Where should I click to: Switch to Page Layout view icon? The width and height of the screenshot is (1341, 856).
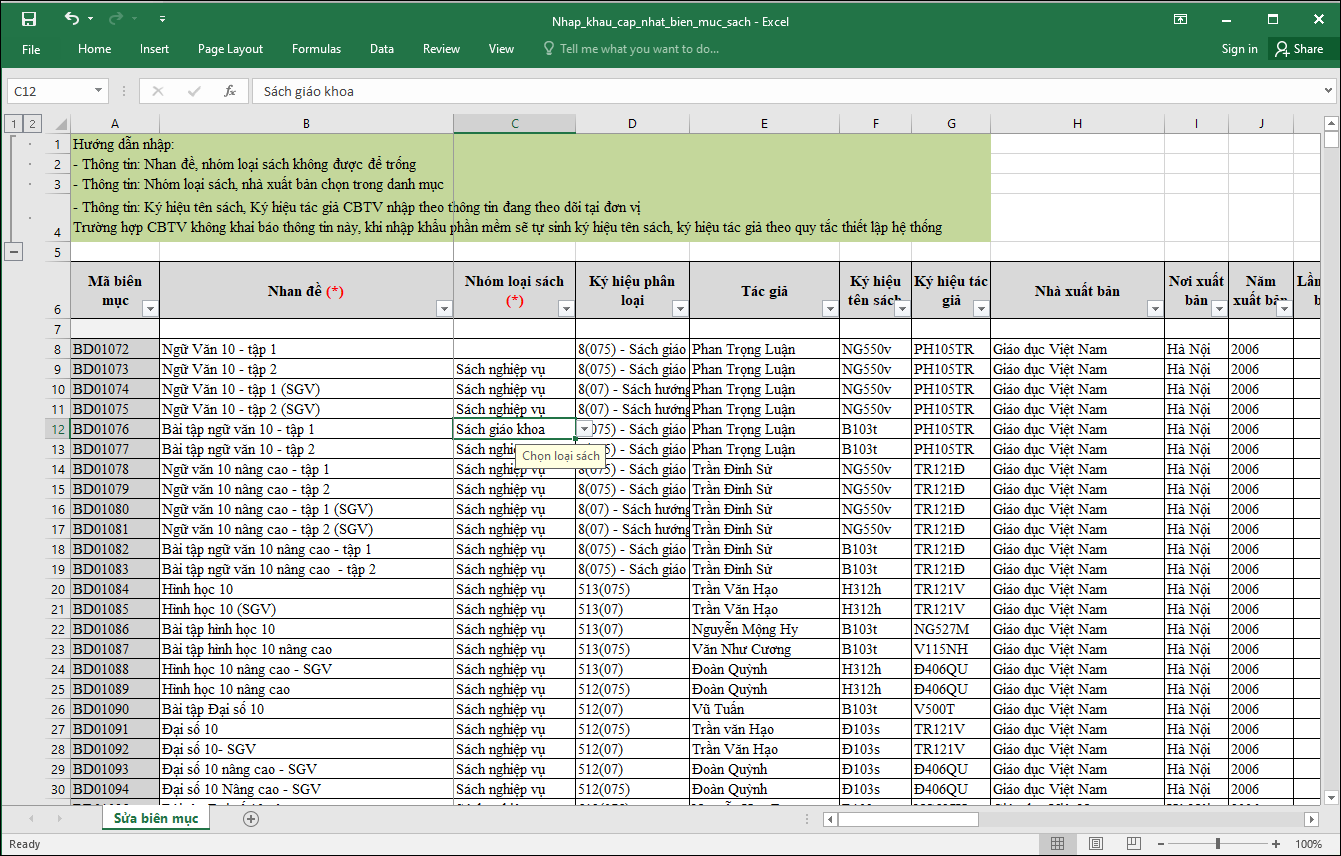(x=1096, y=844)
